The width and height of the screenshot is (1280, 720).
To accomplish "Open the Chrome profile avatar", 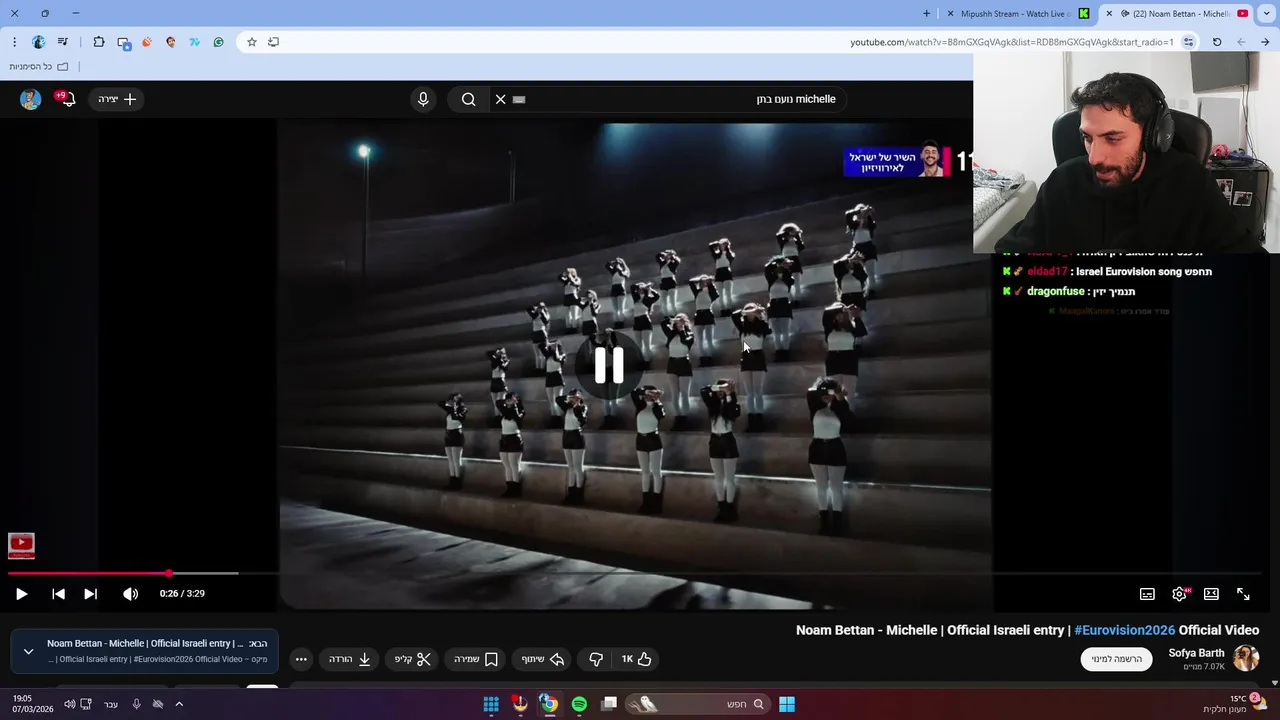I will [x=39, y=42].
